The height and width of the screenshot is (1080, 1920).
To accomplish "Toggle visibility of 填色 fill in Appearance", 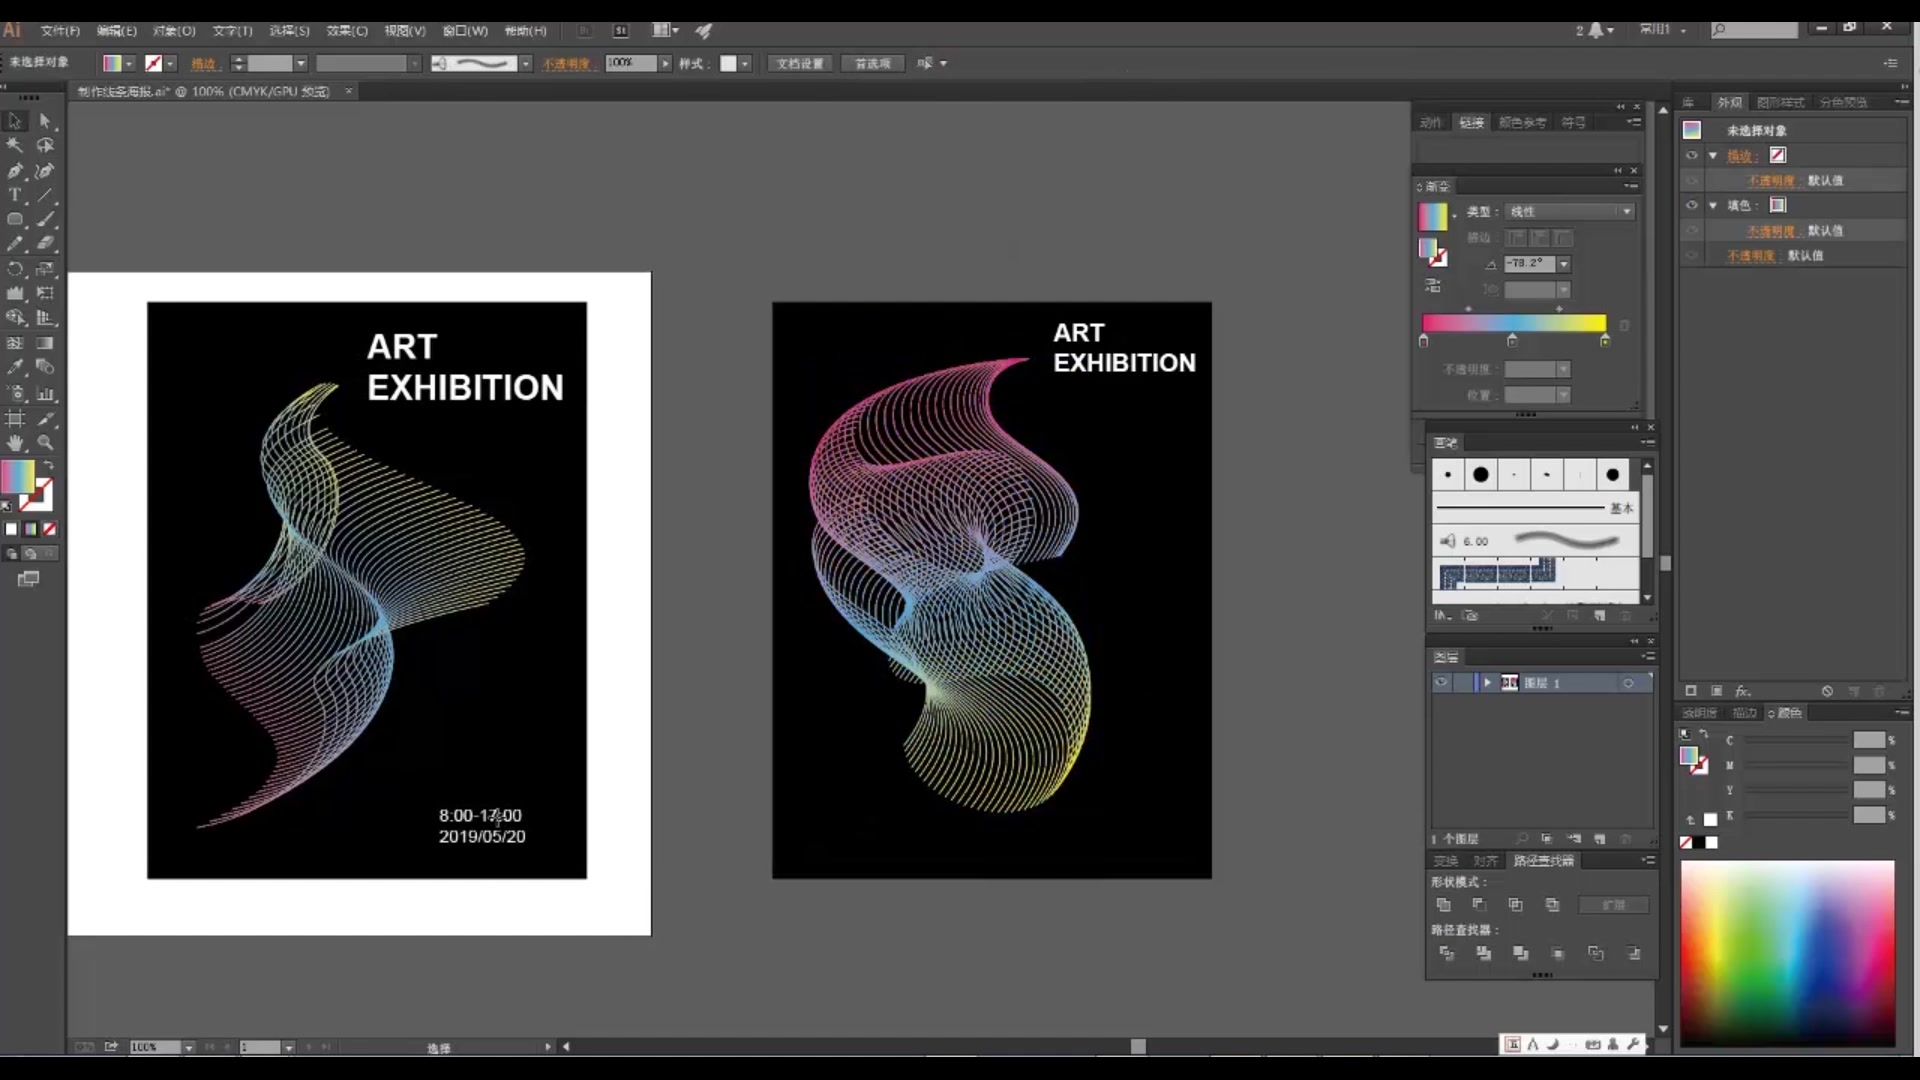I will [x=1692, y=206].
